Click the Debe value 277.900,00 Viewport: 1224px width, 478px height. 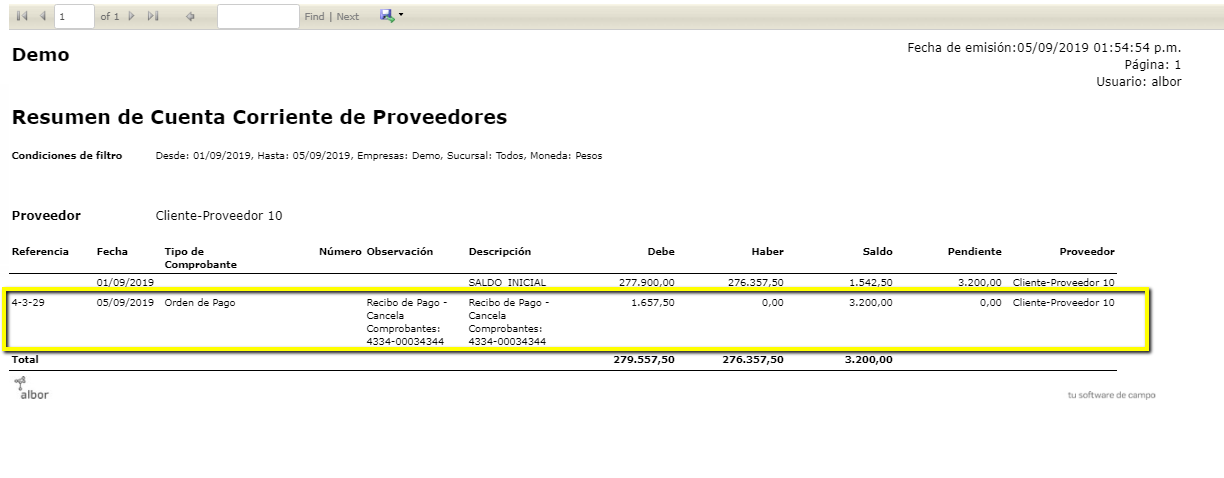pyautogui.click(x=647, y=283)
